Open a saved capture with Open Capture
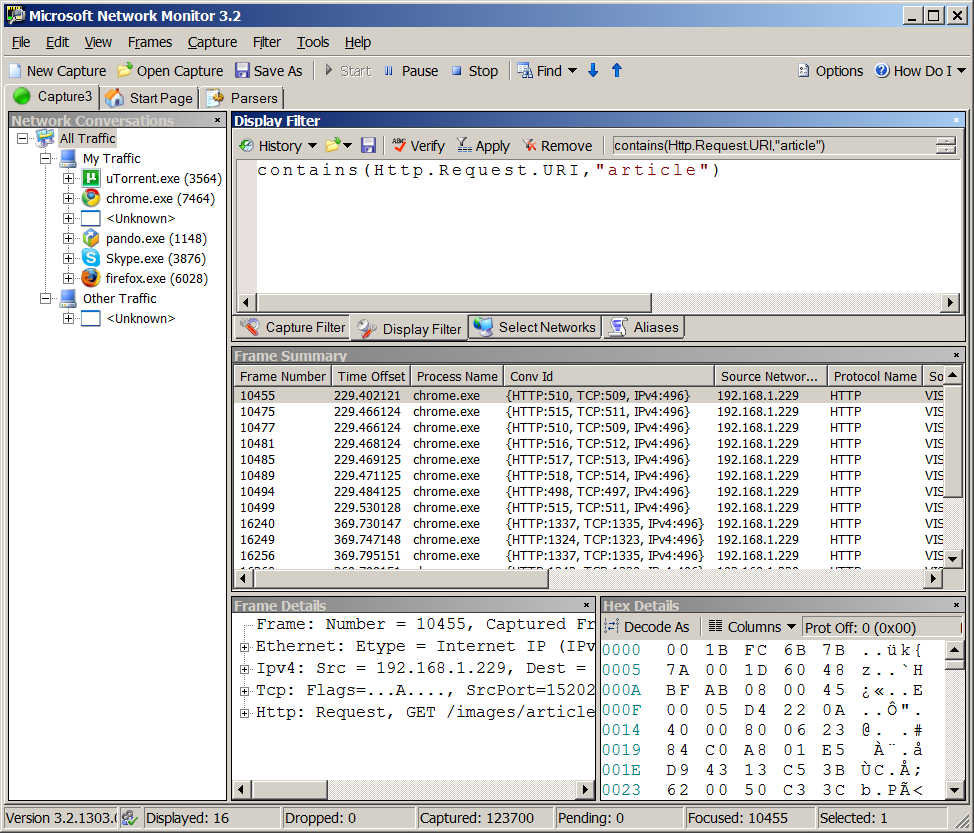 click(170, 71)
